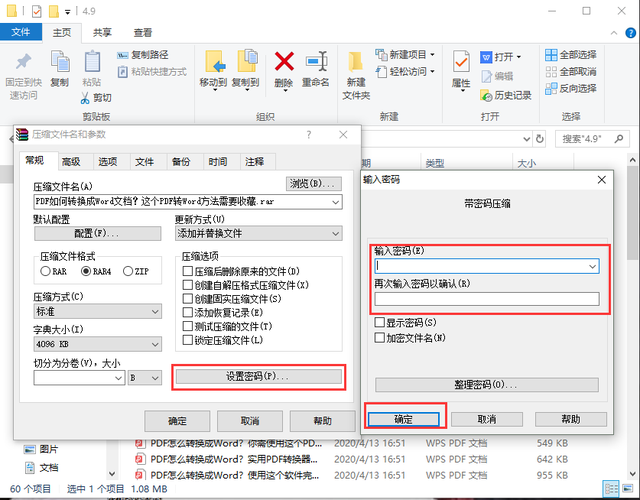Click the History icon
The height and width of the screenshot is (500, 640).
pyautogui.click(x=486, y=96)
